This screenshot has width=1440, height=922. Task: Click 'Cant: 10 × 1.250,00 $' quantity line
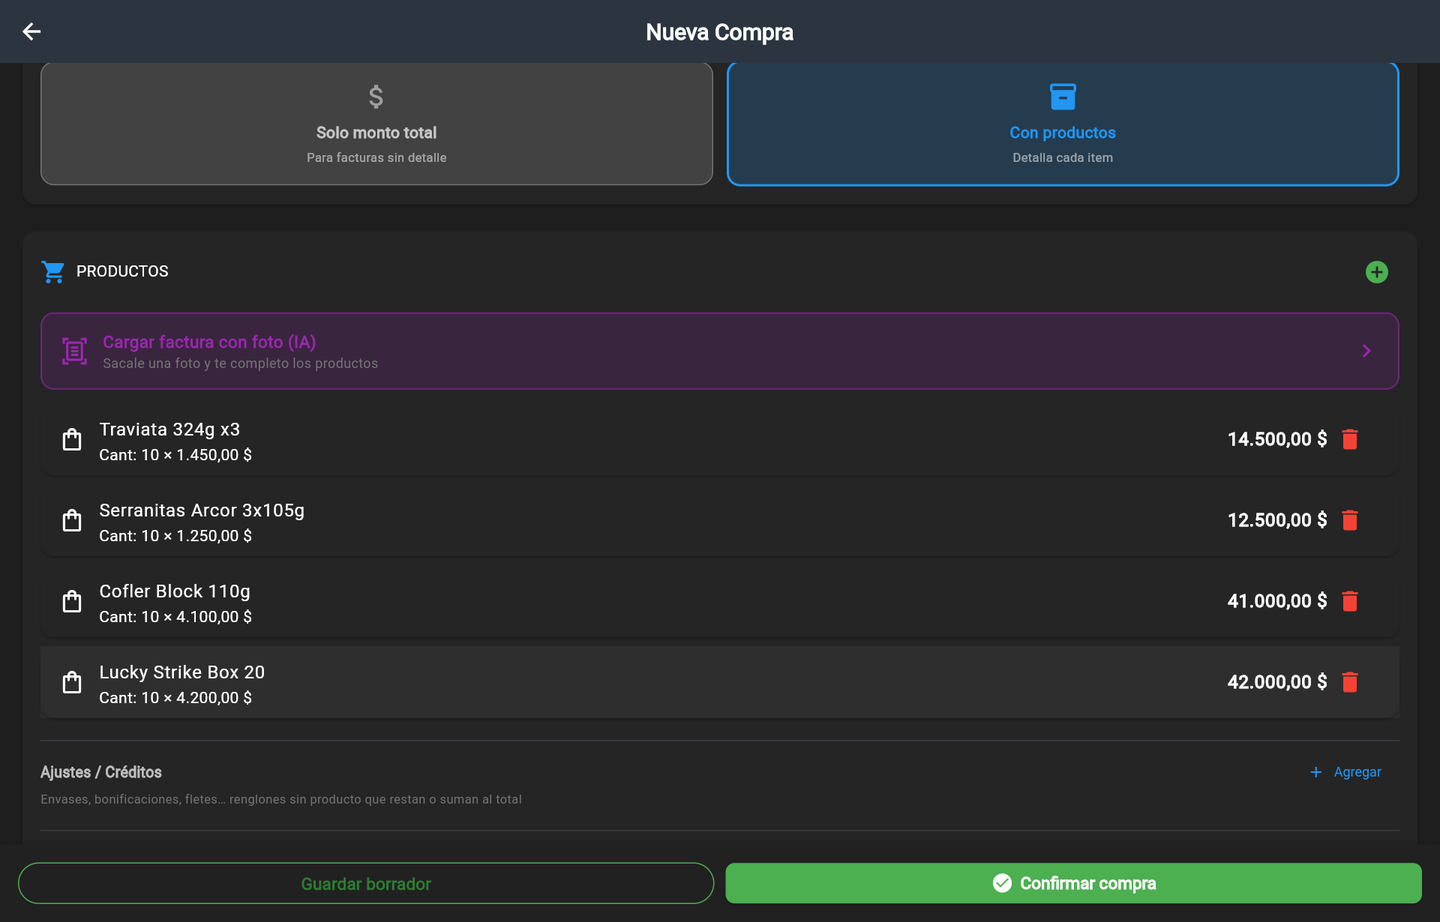pyautogui.click(x=176, y=536)
